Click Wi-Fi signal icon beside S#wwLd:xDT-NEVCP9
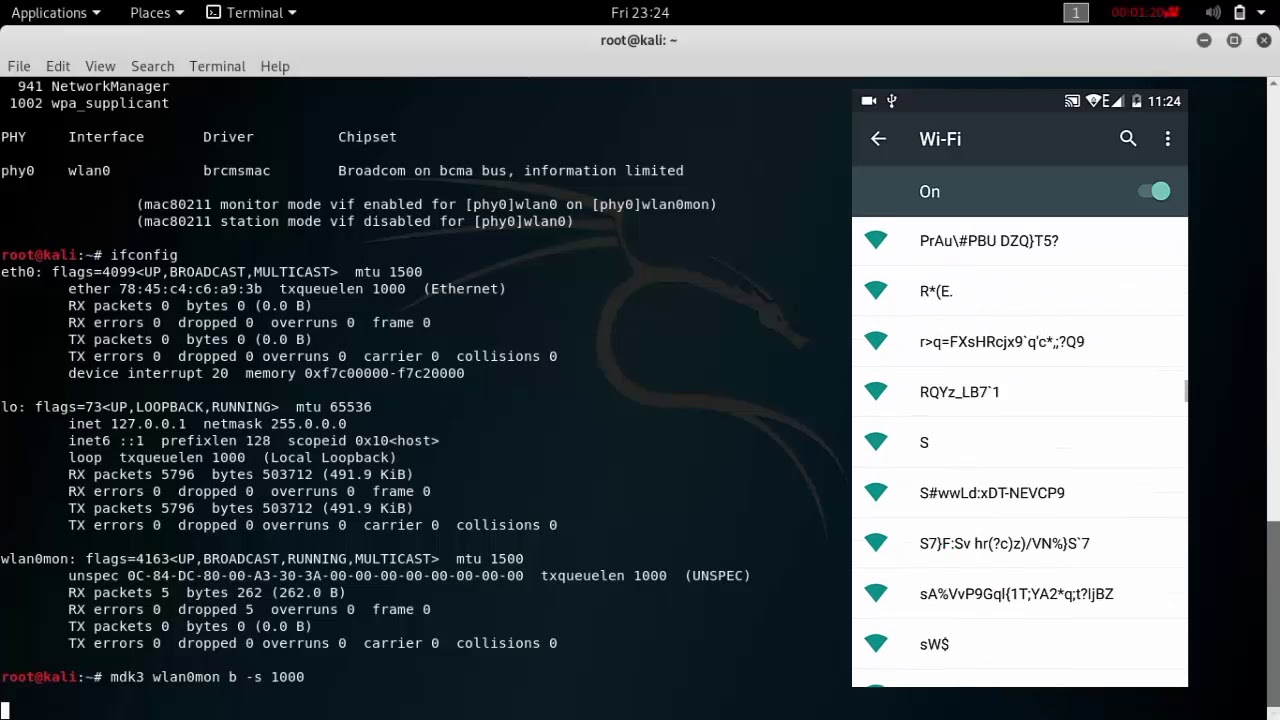The image size is (1280, 720). (x=876, y=492)
